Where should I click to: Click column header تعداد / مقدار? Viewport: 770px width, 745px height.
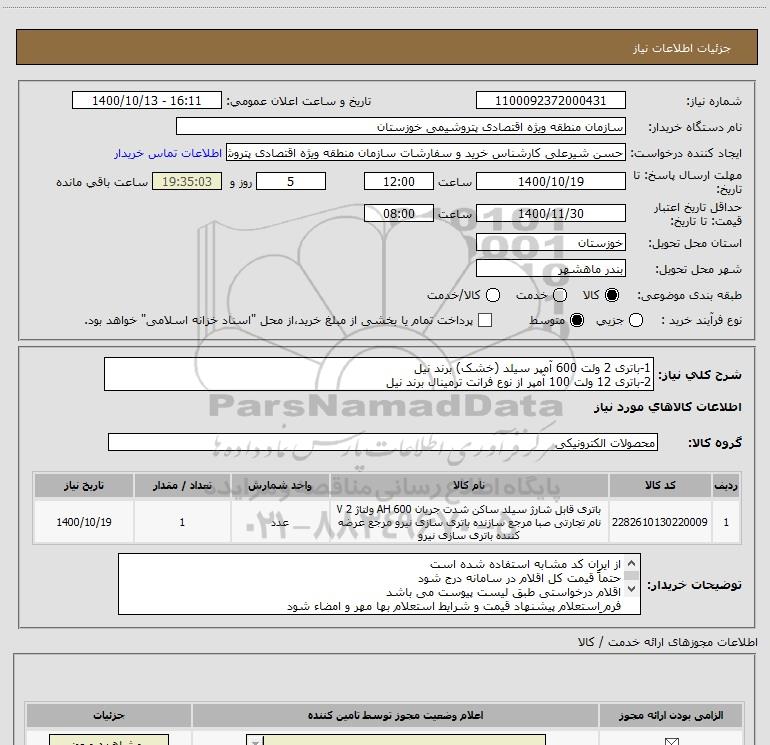(182, 485)
